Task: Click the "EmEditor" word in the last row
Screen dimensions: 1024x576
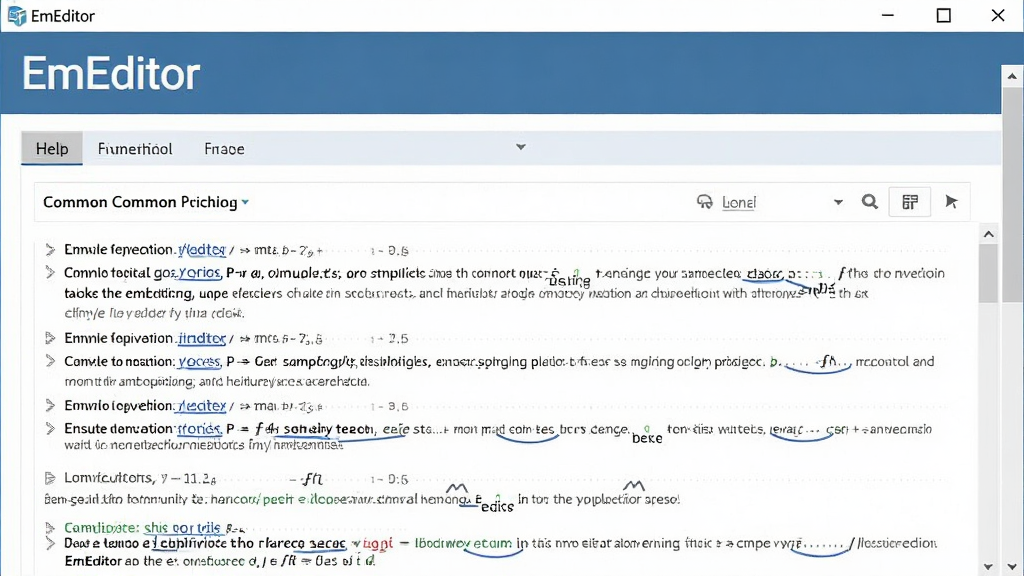Action: [93, 561]
